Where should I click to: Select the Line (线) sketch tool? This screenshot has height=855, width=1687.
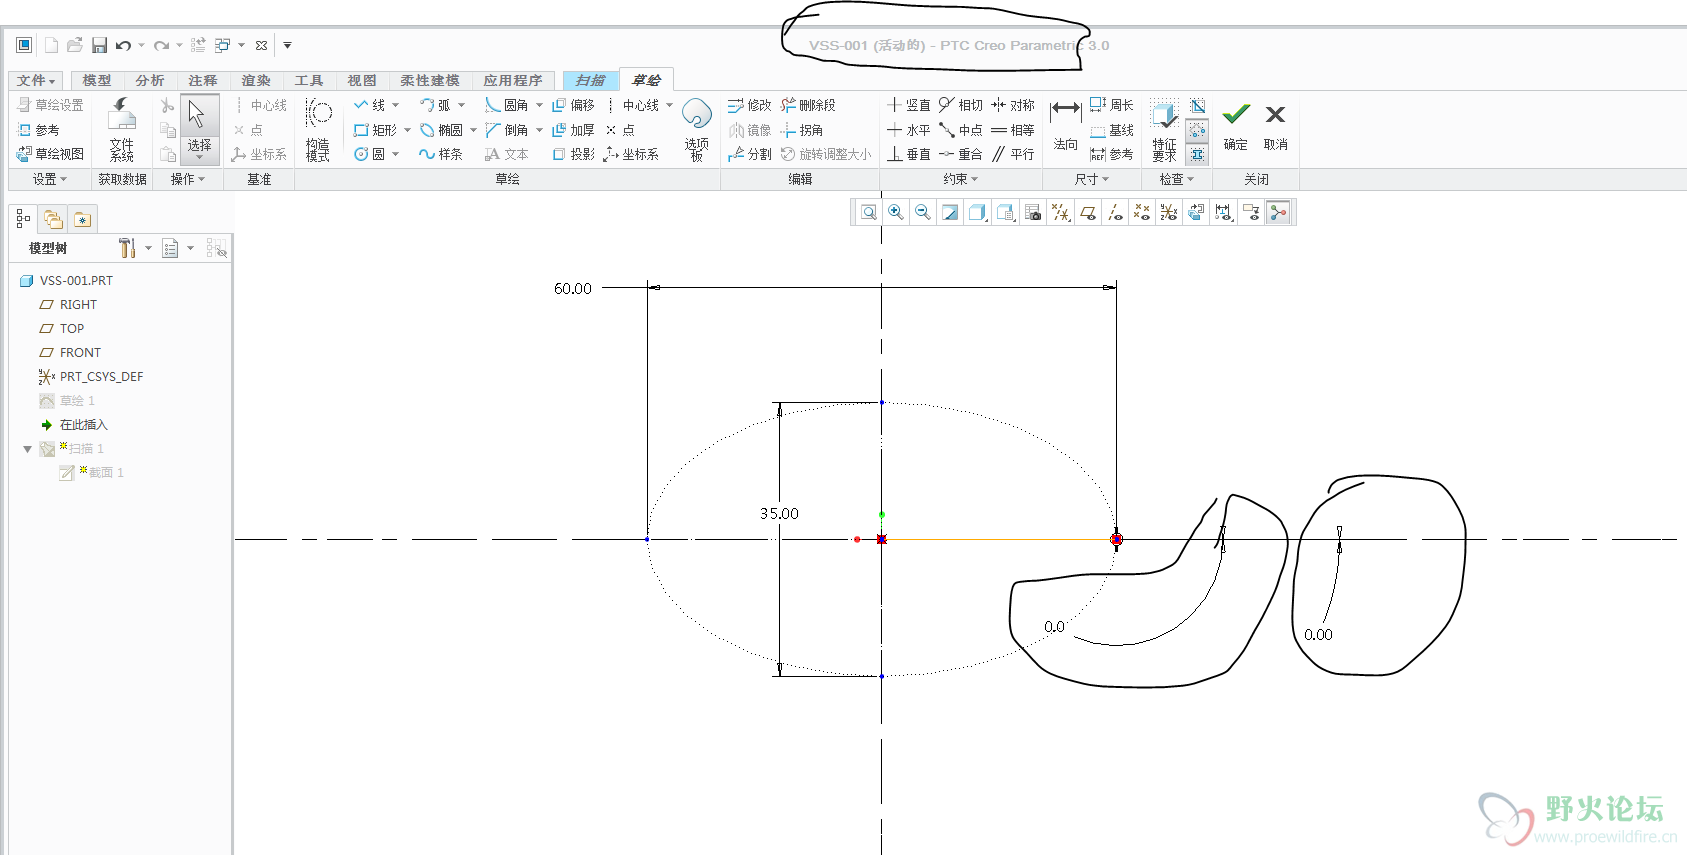pyautogui.click(x=369, y=105)
